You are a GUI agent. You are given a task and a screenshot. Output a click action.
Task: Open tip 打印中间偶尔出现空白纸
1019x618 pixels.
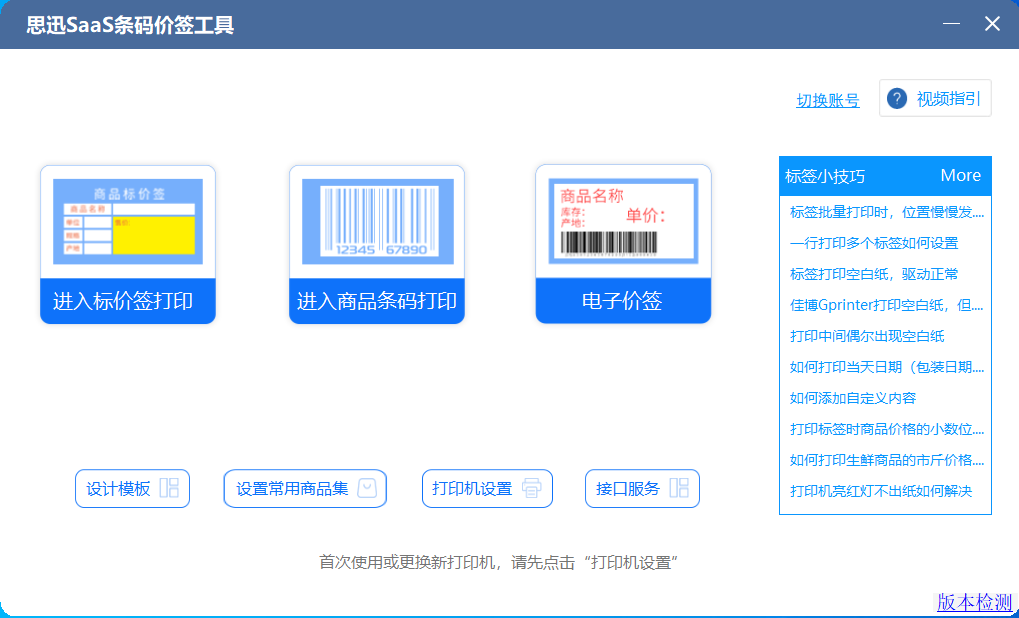pos(867,336)
